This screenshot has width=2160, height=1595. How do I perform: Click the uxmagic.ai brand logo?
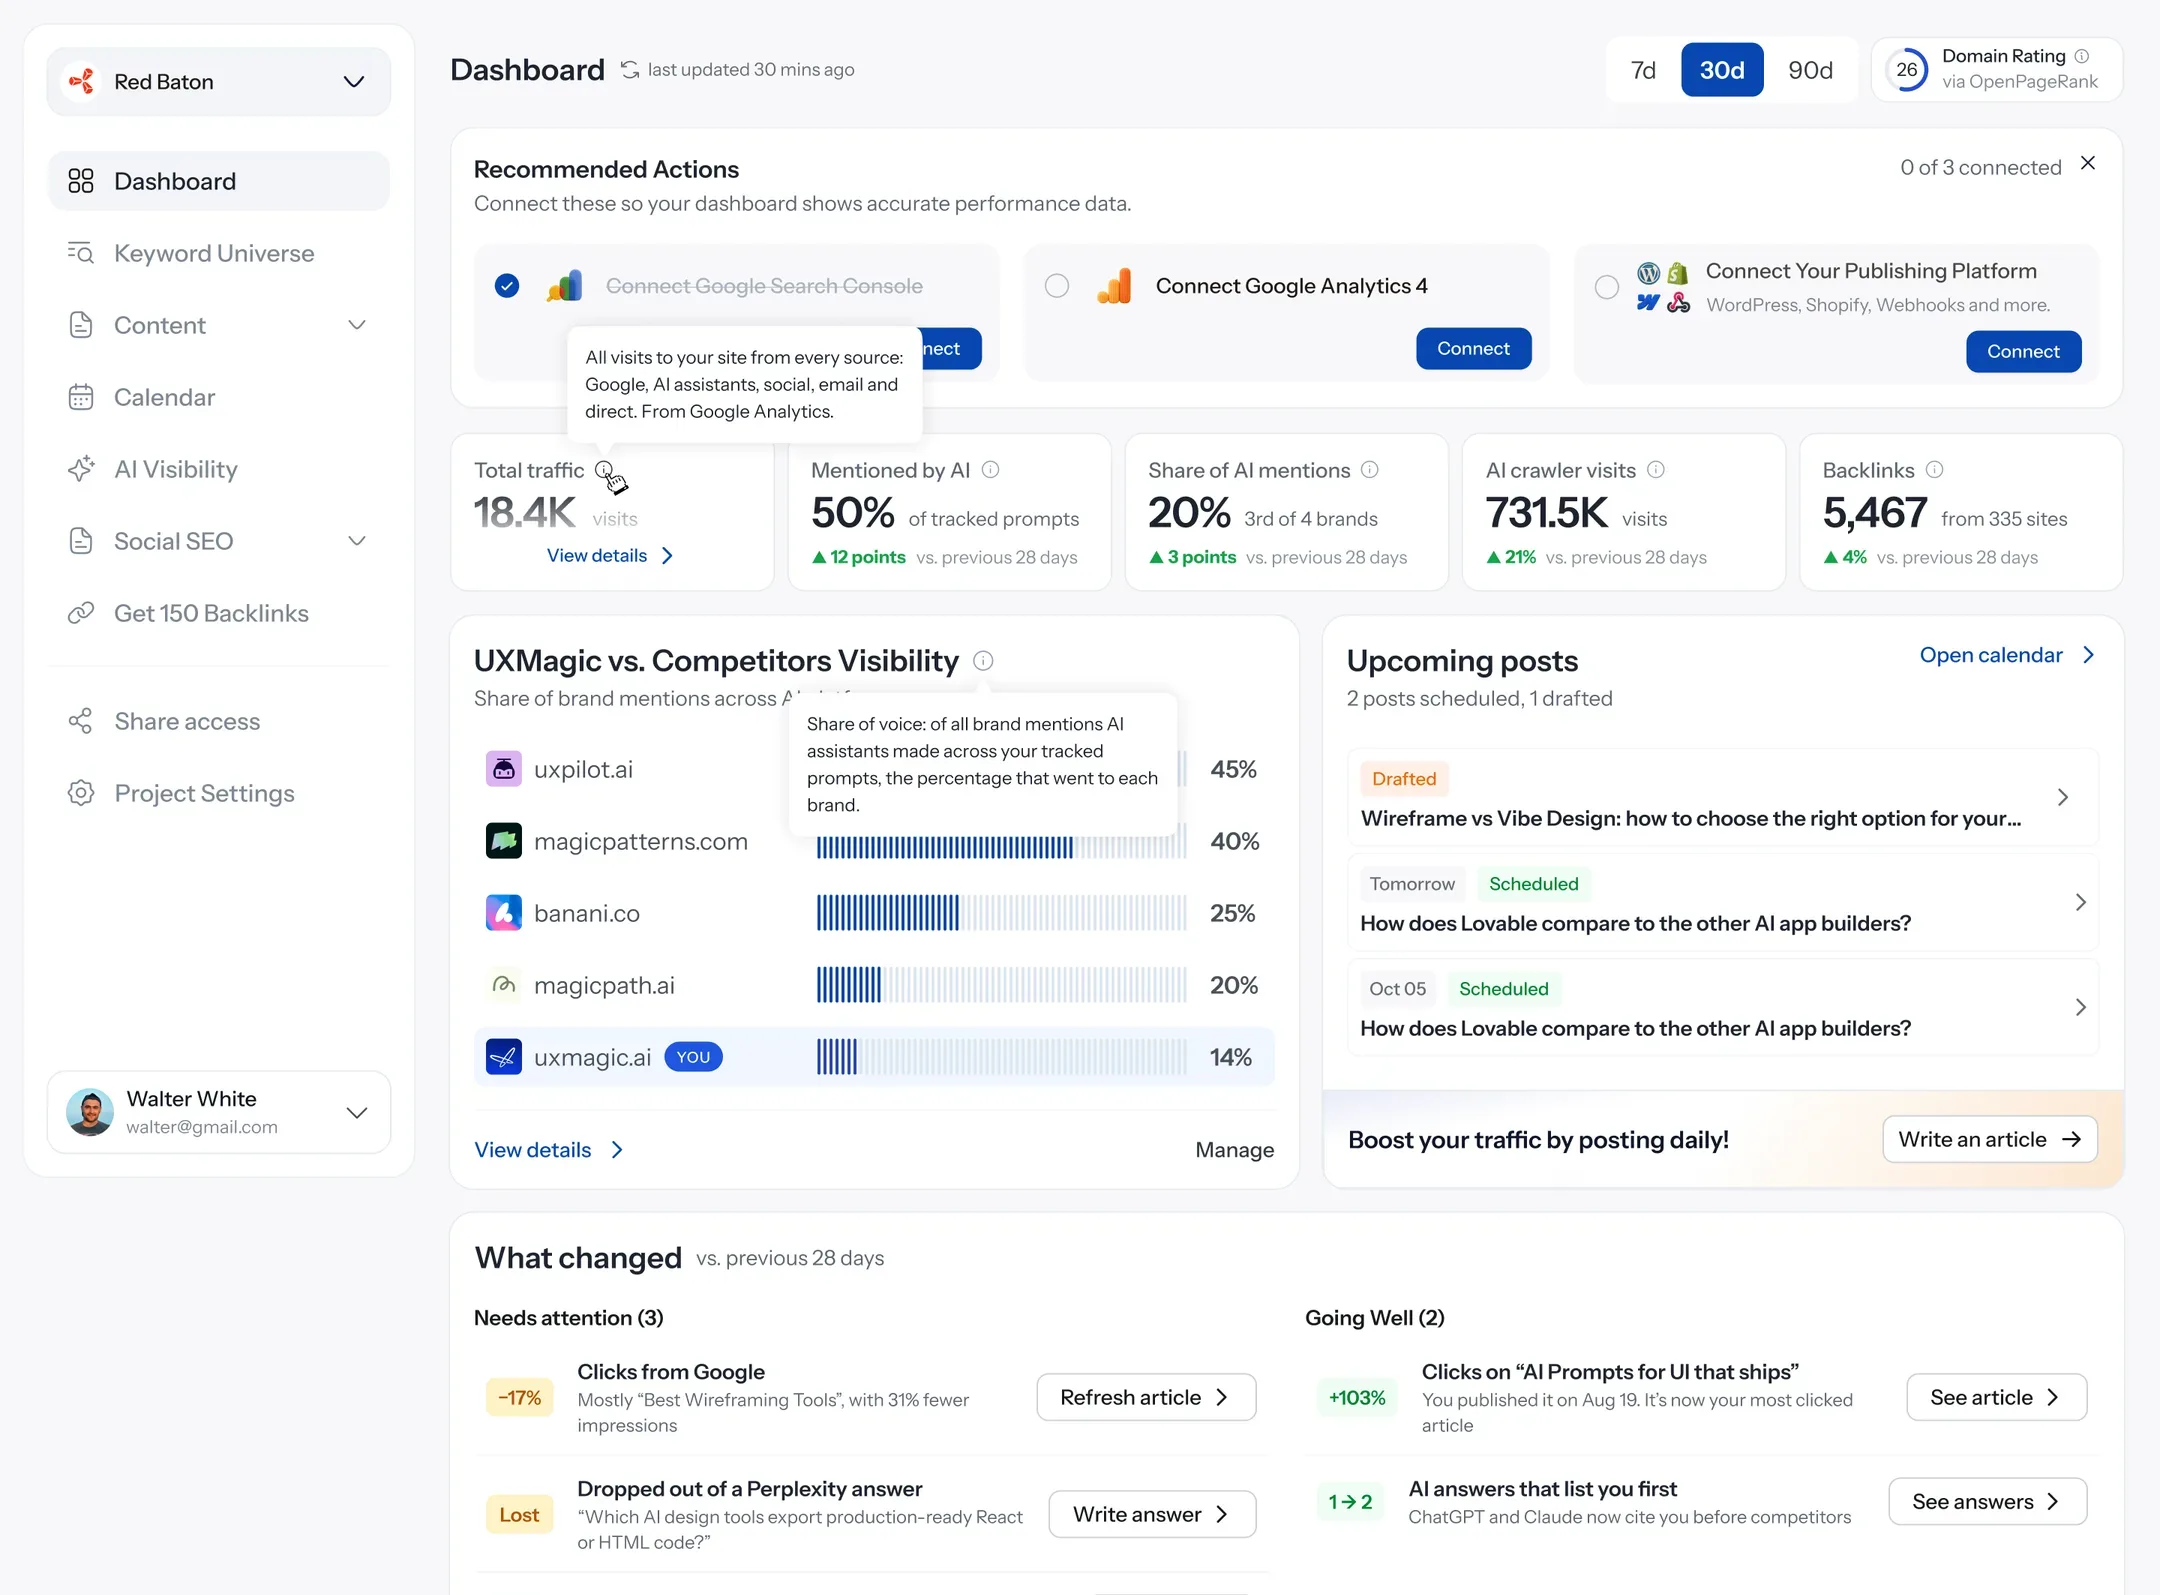coord(504,1057)
